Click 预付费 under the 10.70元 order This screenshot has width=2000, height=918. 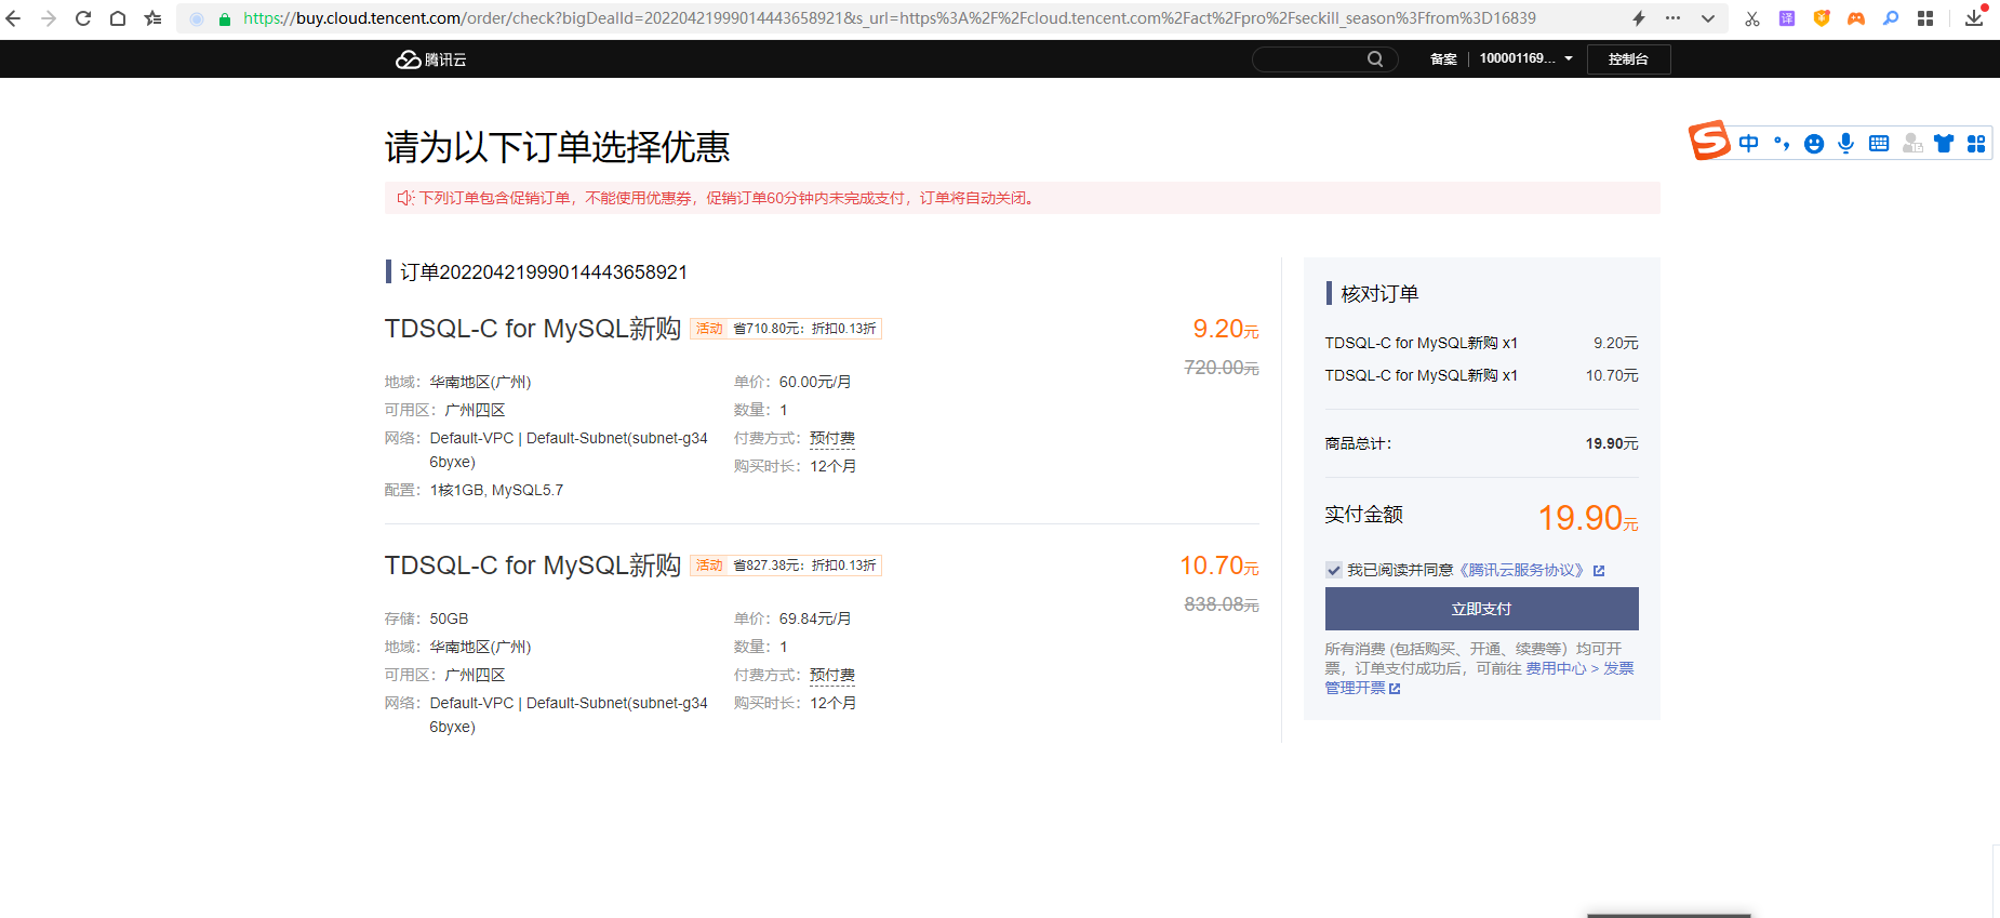[x=832, y=675]
